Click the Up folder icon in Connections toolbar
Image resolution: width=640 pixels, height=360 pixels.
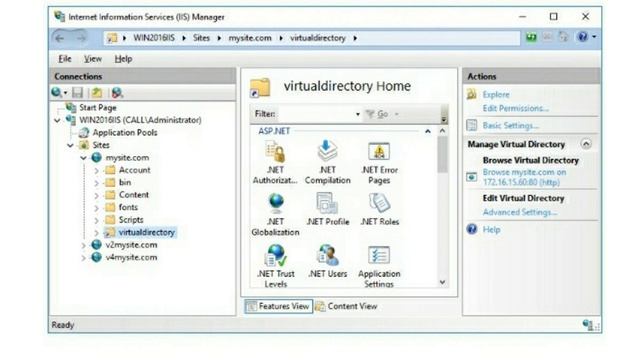pos(97,93)
